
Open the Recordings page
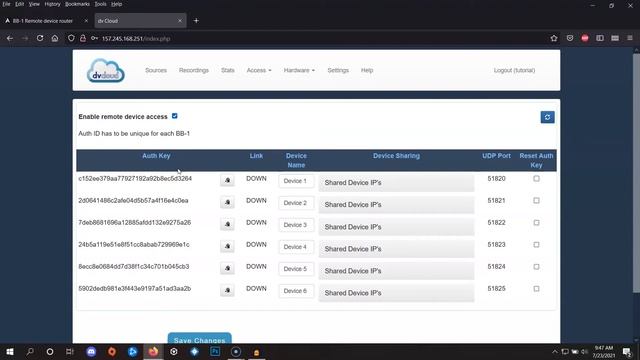click(194, 70)
